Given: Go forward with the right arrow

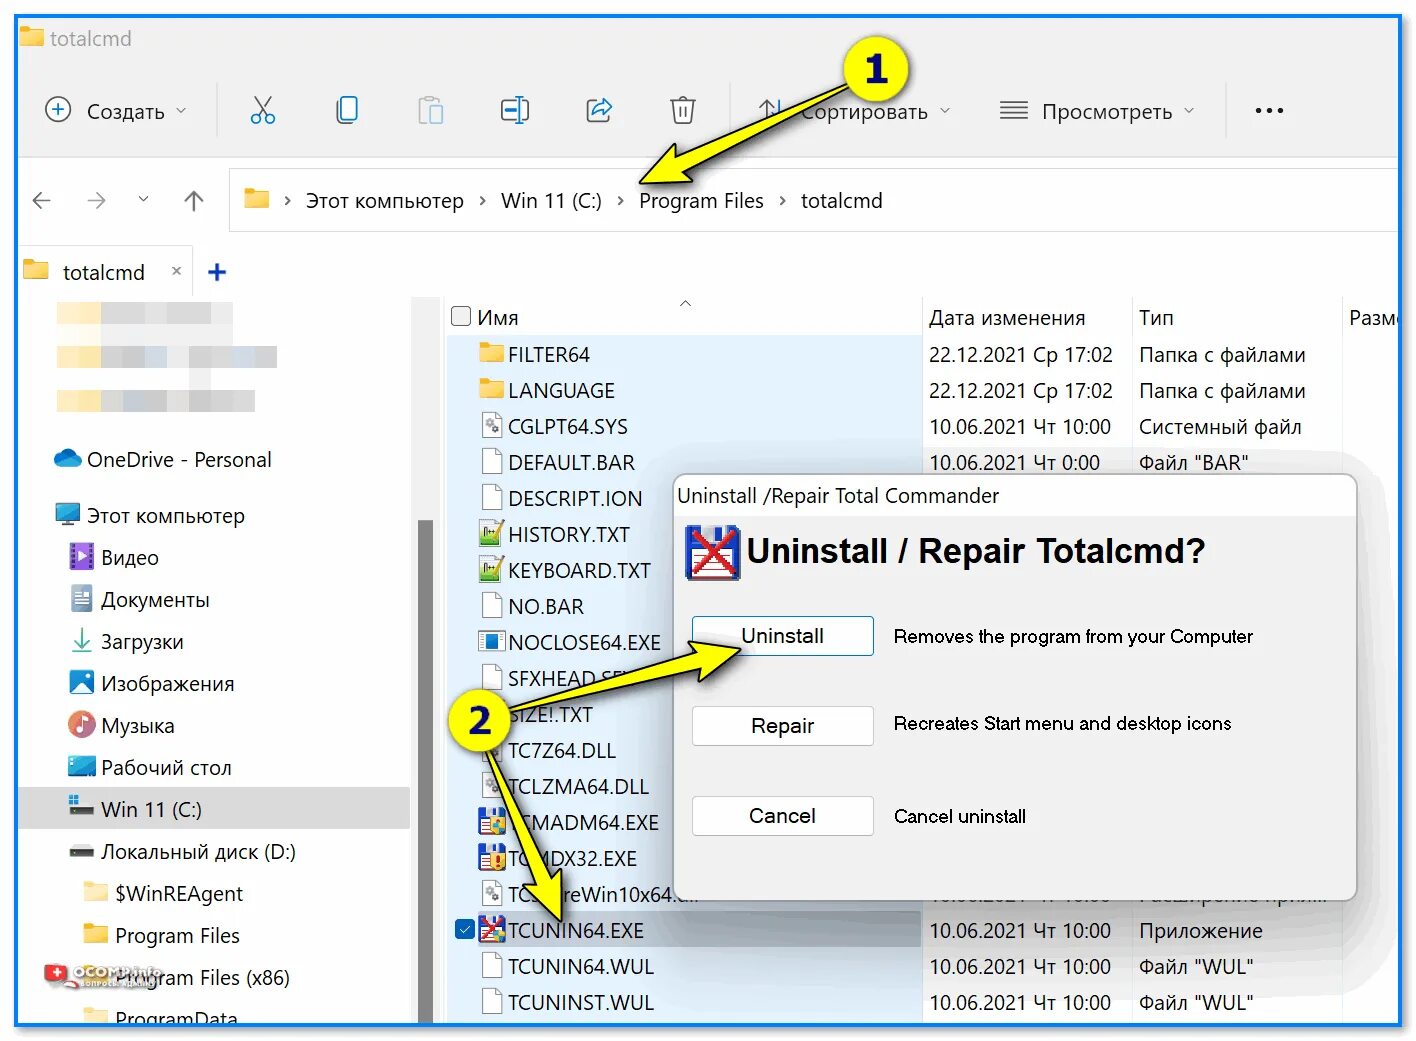Looking at the screenshot, I should click(x=96, y=201).
